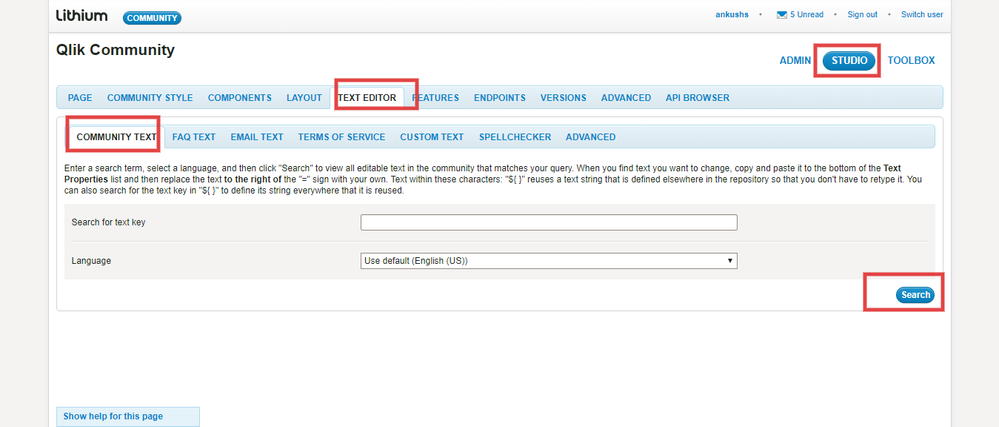Image resolution: width=999 pixels, height=427 pixels.
Task: Expand the Language dropdown
Action: [549, 261]
